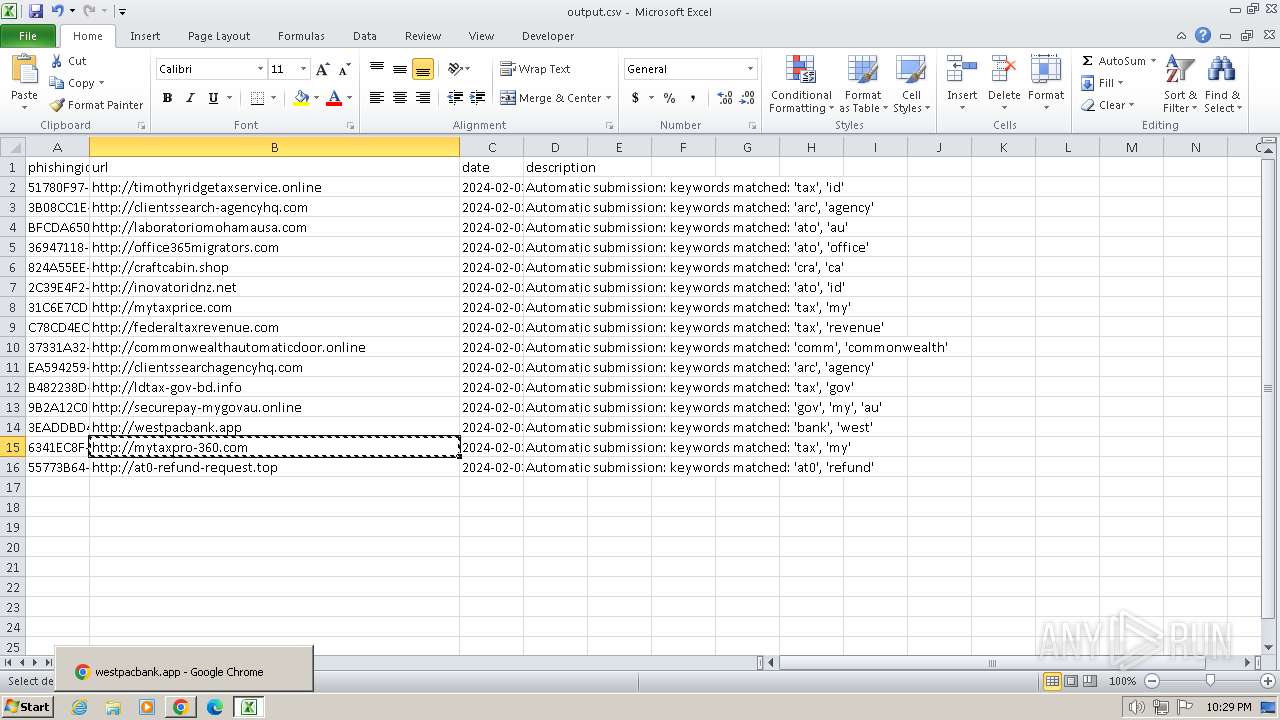The width and height of the screenshot is (1280, 720).
Task: Click the Delete cells icon
Action: pos(1004,69)
